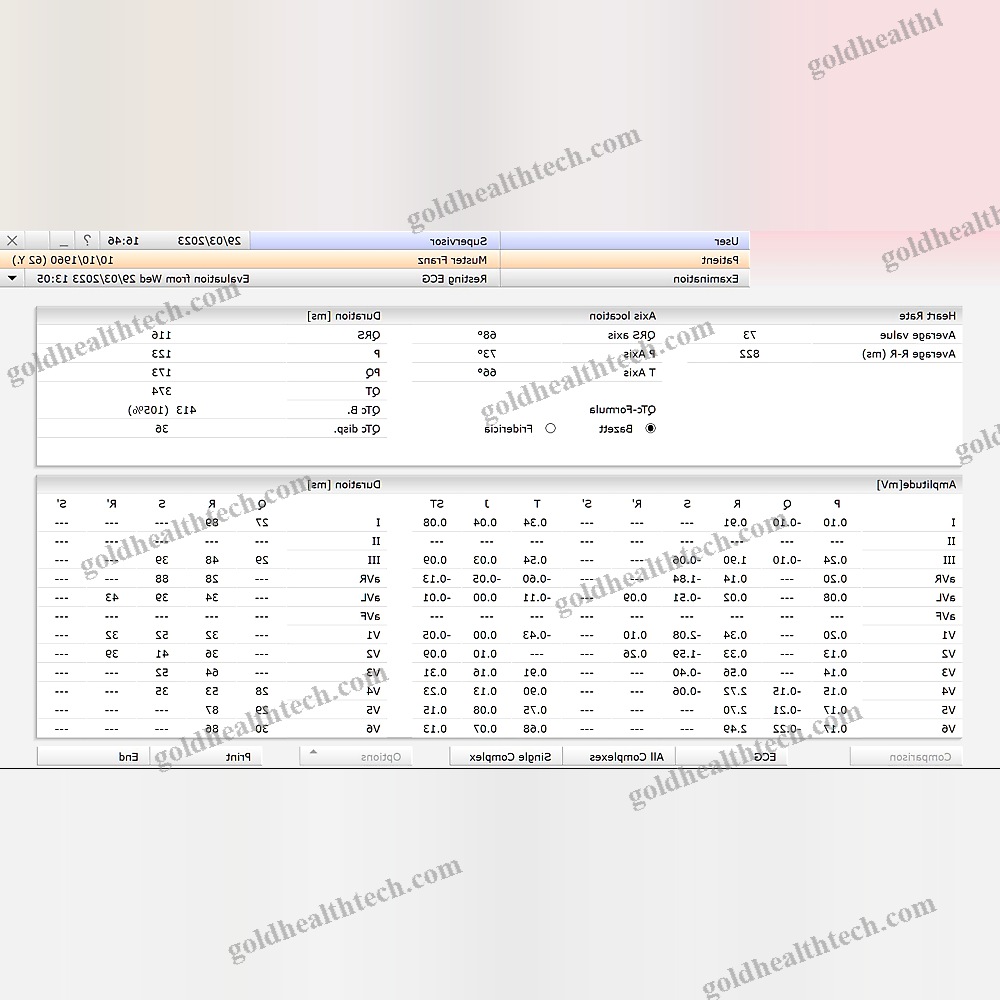Viewport: 1000px width, 1000px height.
Task: Click the aVF row label in Amplitude table
Action: tap(945, 616)
